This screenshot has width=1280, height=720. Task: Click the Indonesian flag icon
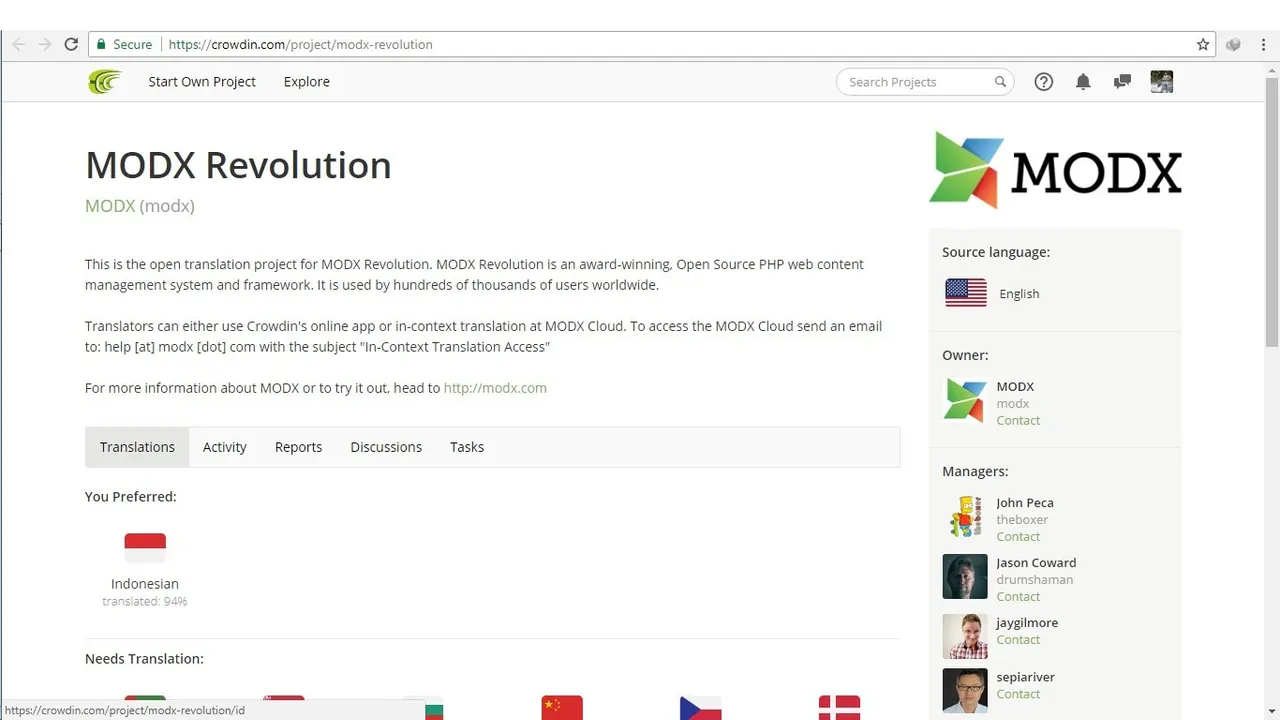(x=145, y=548)
